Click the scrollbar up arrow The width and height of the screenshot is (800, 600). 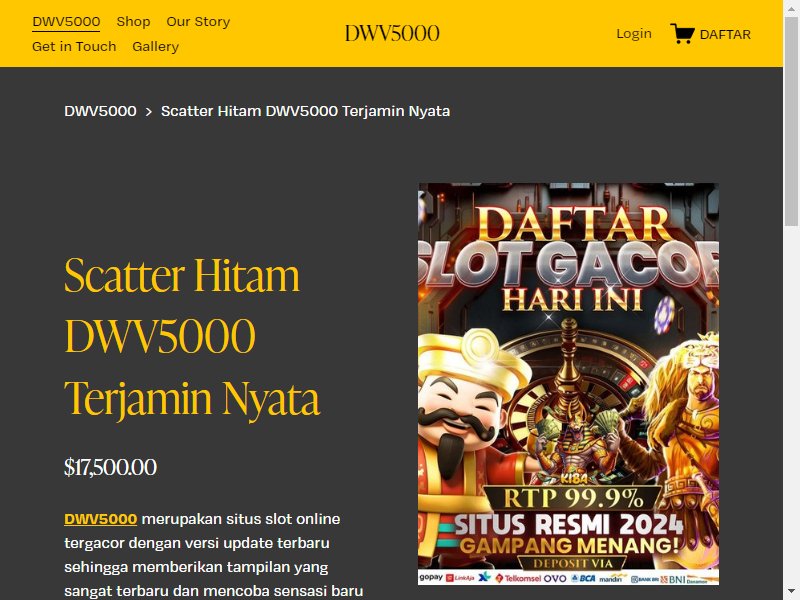[791, 8]
